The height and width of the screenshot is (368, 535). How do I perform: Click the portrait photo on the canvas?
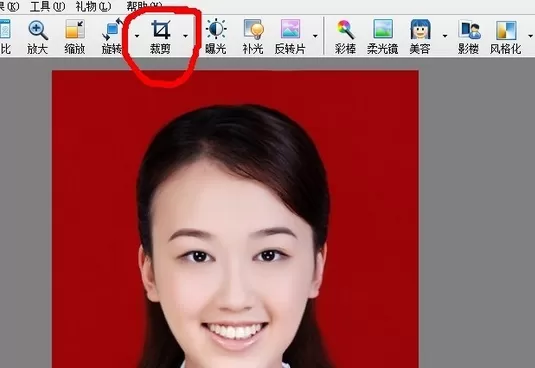tap(235, 219)
